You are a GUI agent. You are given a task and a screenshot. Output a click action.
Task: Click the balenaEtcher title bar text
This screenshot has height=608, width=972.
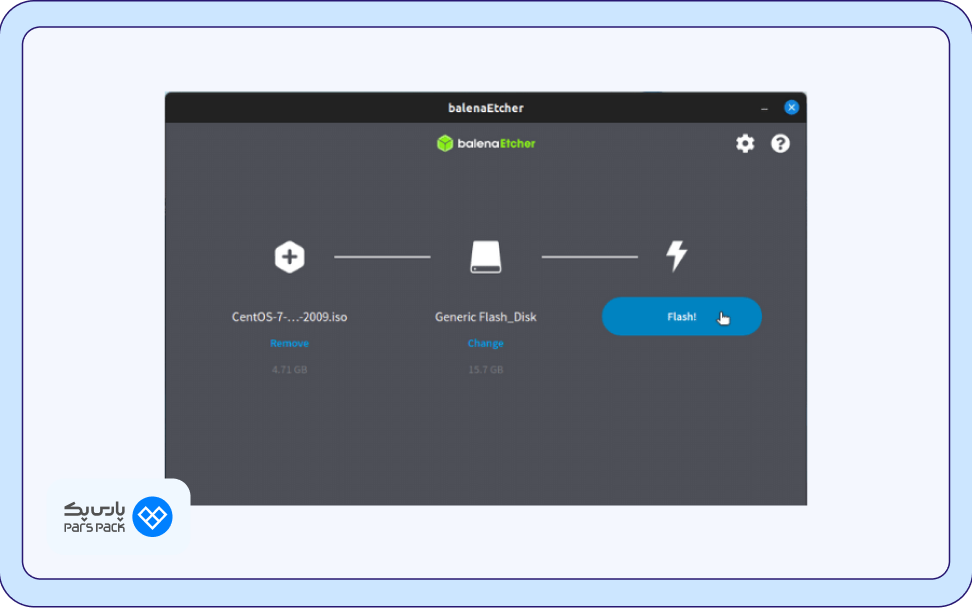point(485,108)
